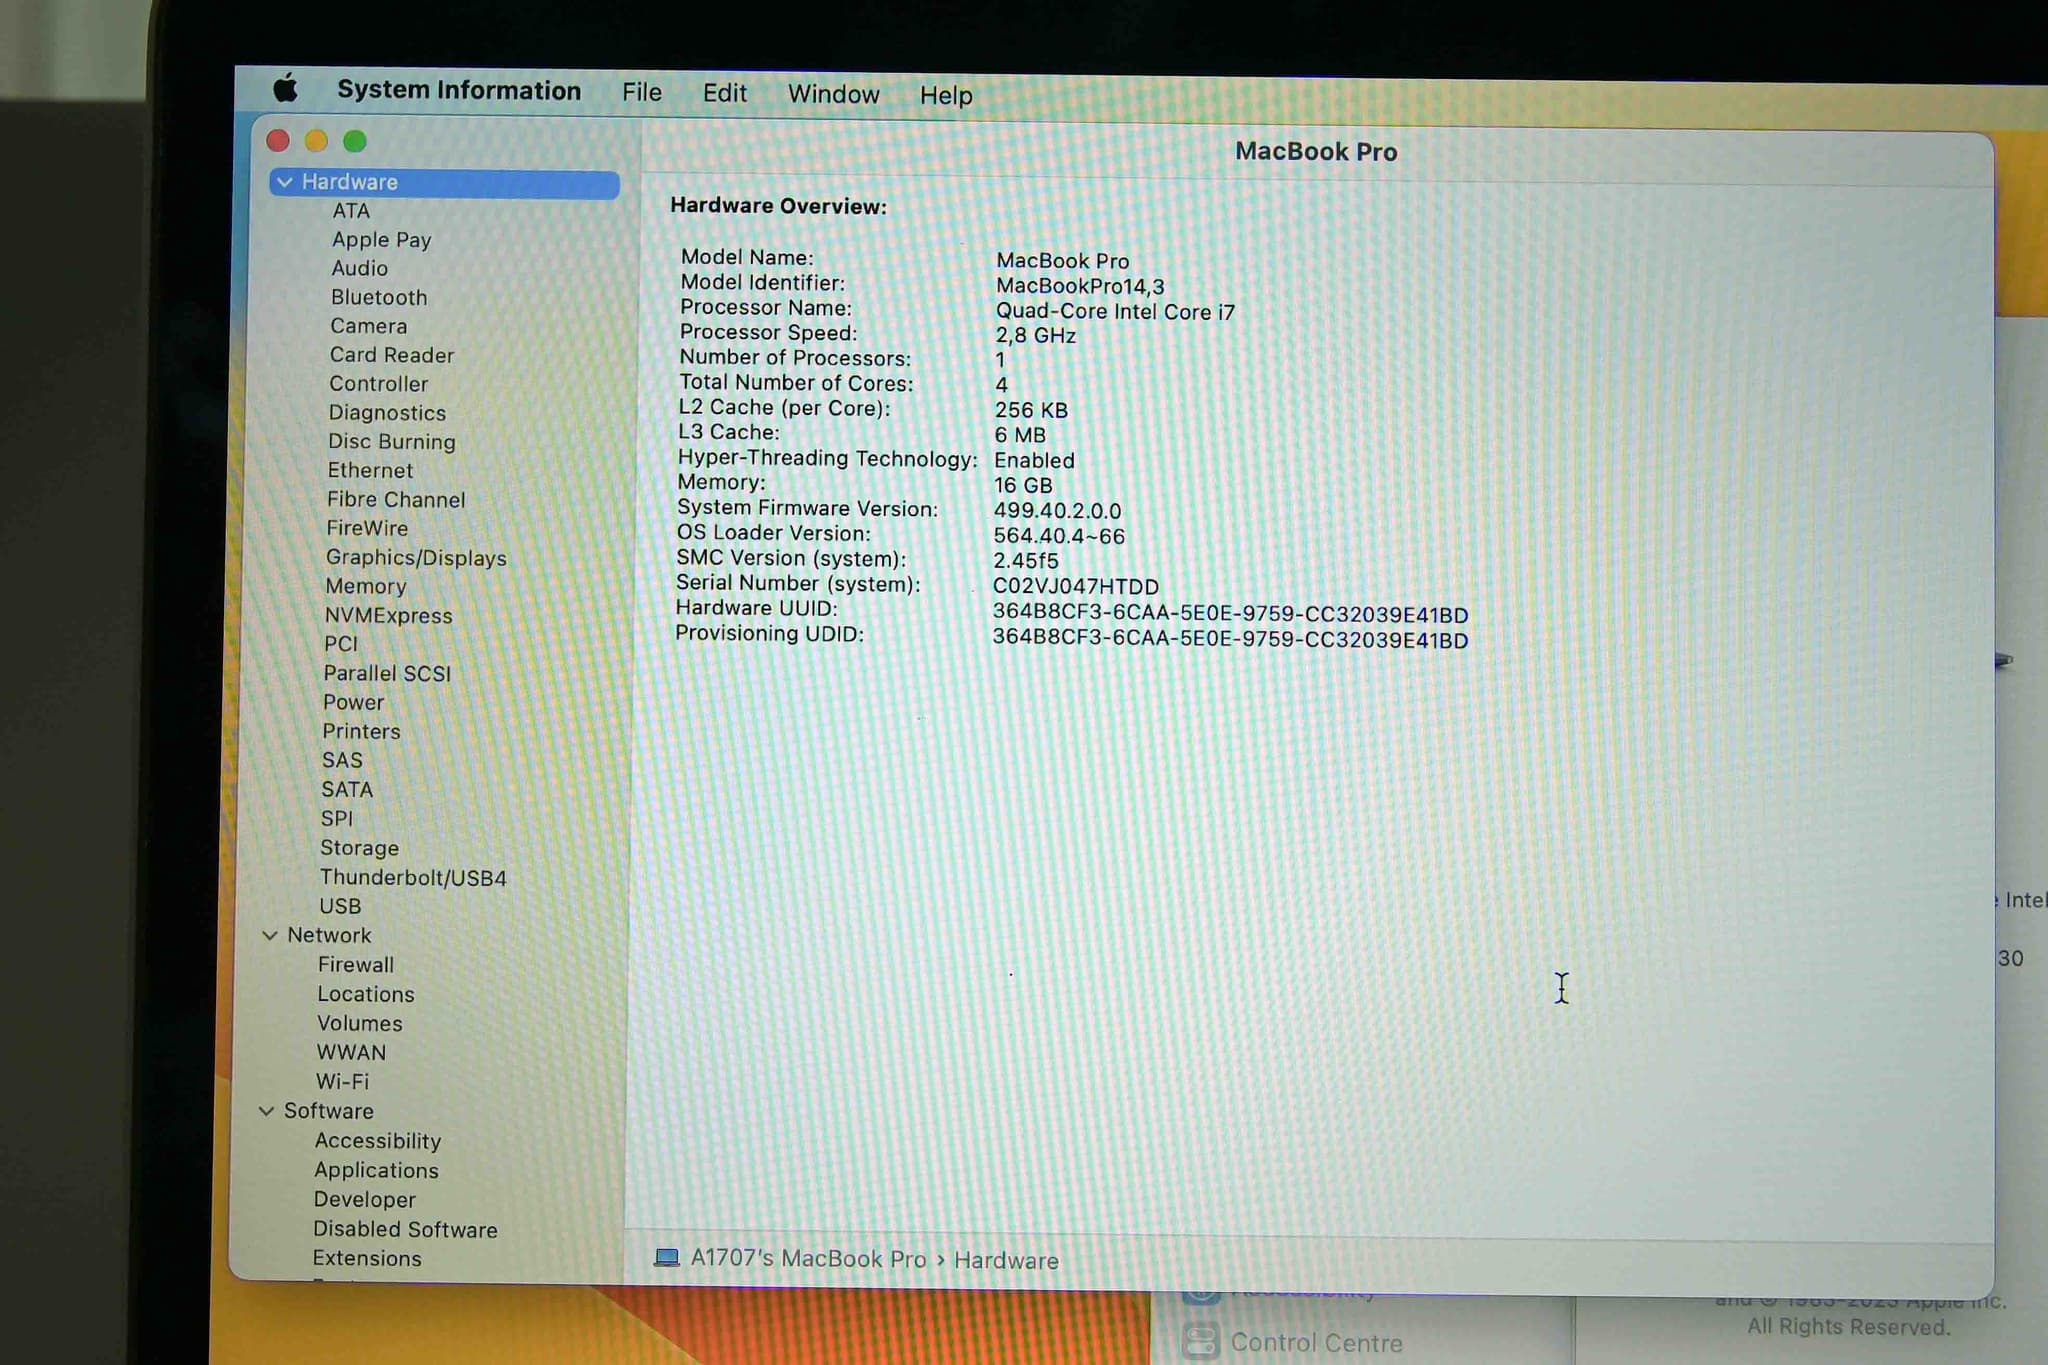Select Storage in the sidebar

tap(359, 848)
